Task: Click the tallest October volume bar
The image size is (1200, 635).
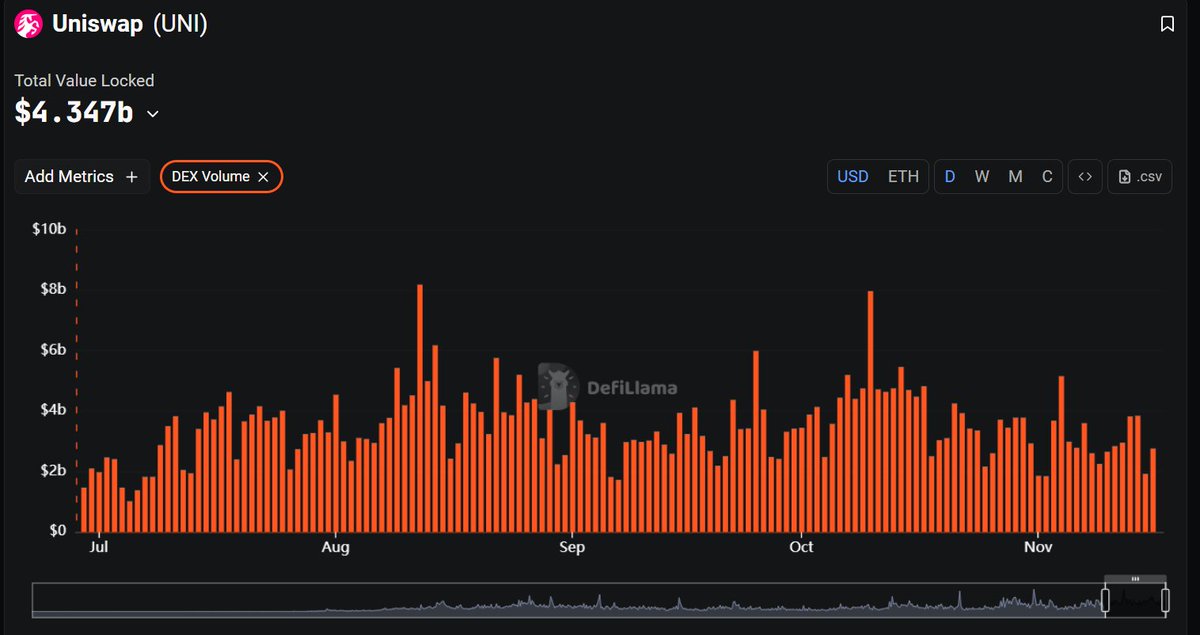Action: click(x=871, y=411)
